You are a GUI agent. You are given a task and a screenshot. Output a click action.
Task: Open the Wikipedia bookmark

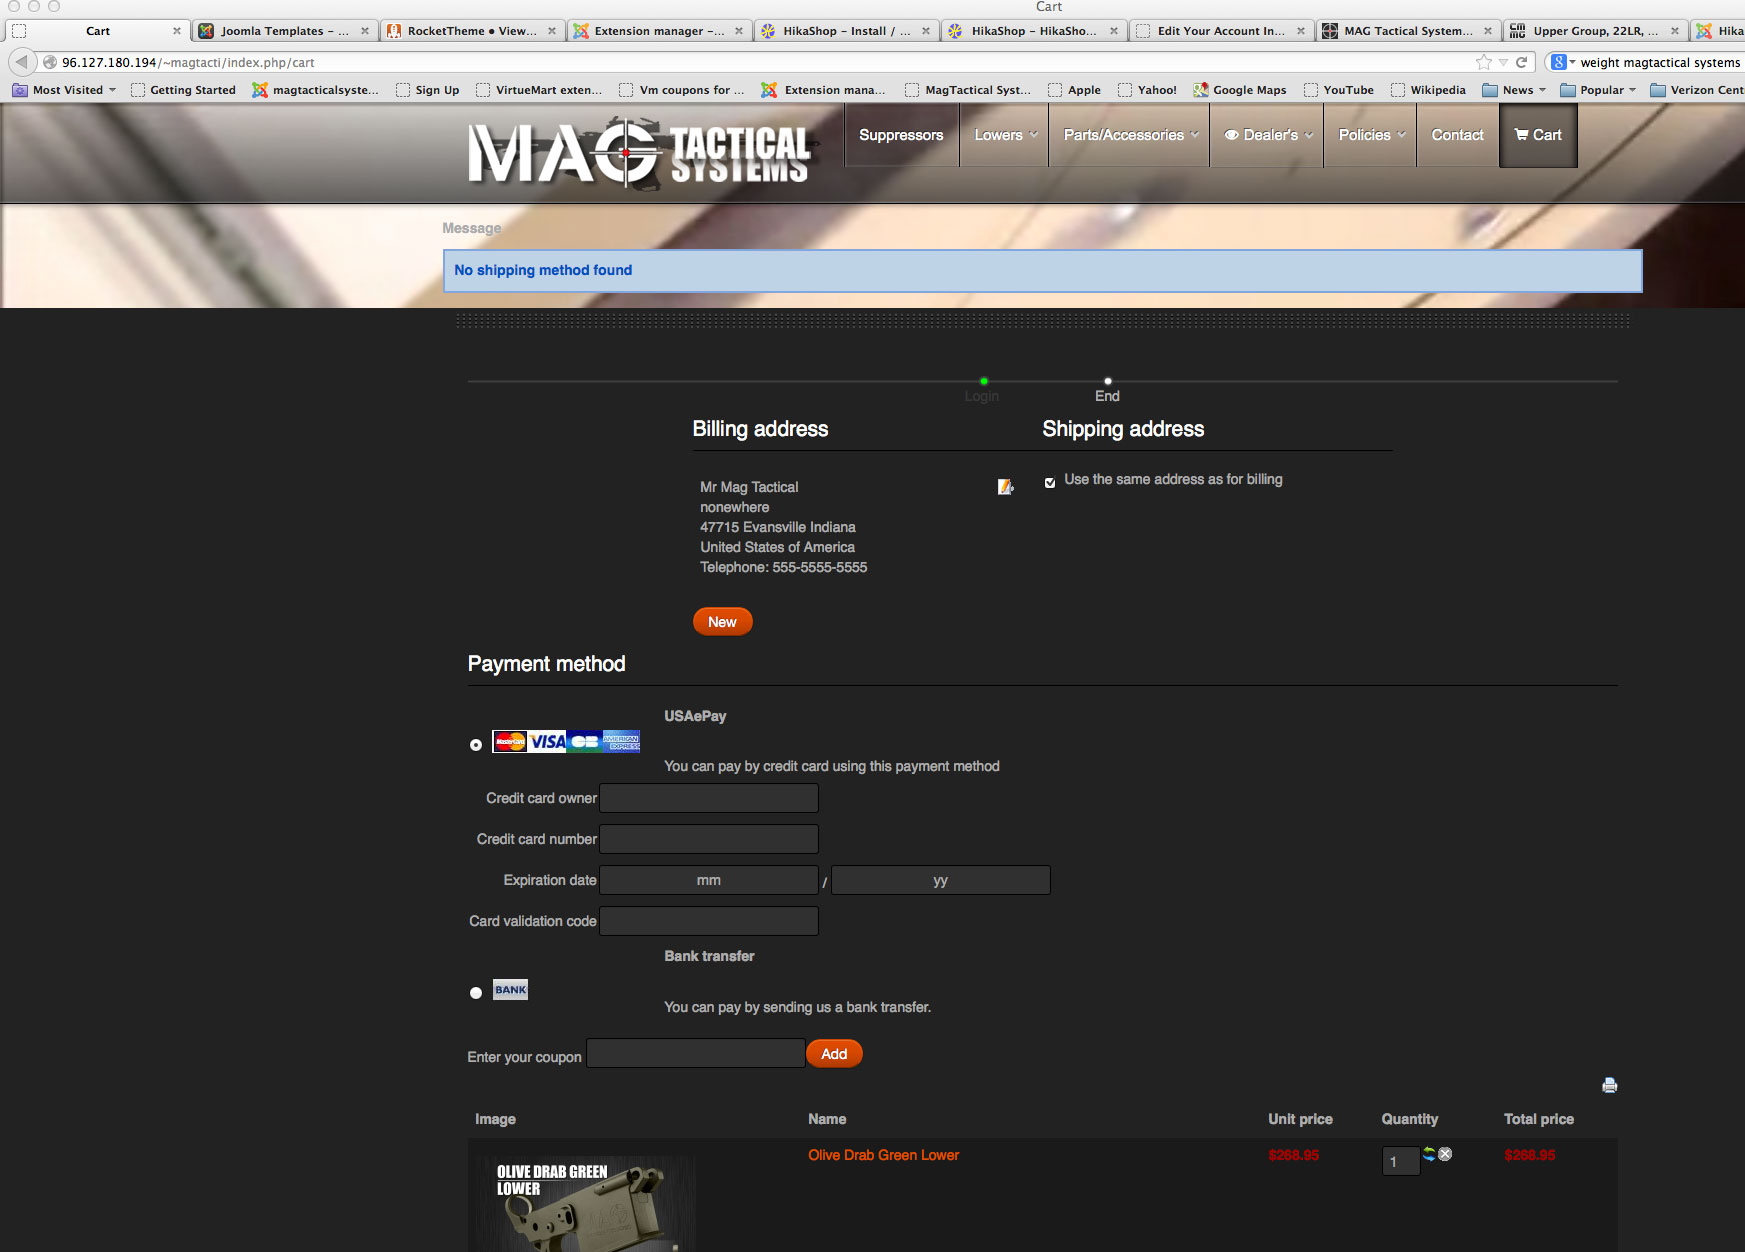(1428, 90)
